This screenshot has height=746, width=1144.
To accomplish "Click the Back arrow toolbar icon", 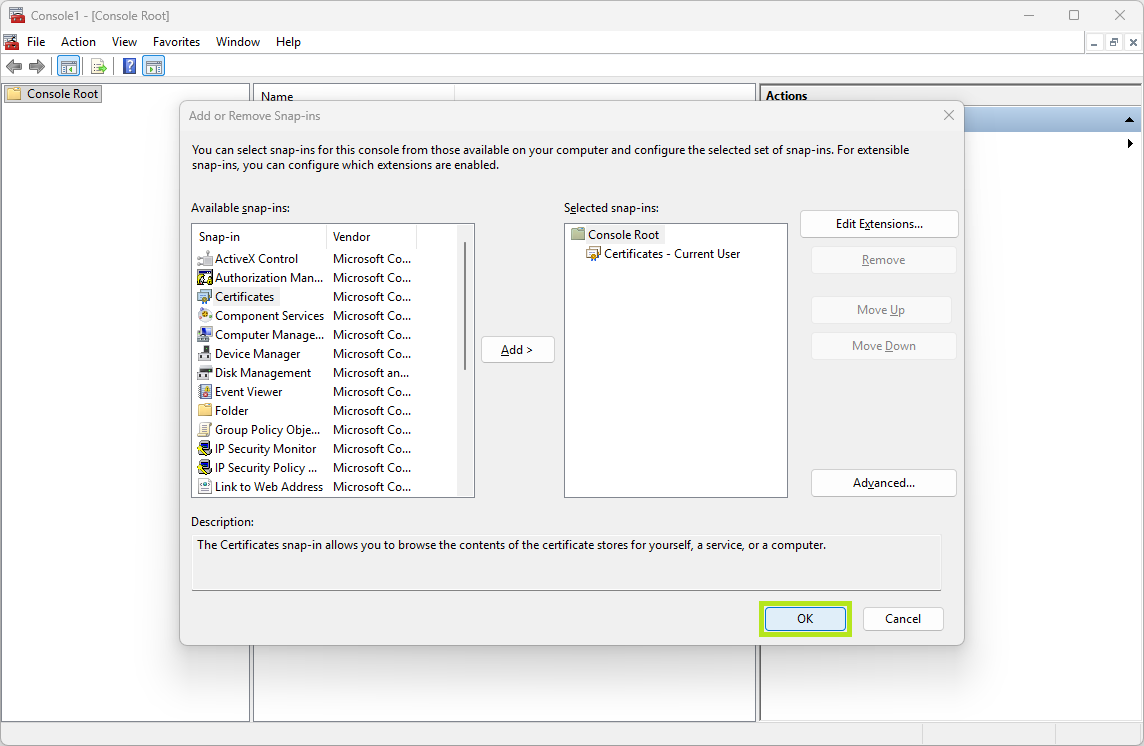I will coord(14,66).
